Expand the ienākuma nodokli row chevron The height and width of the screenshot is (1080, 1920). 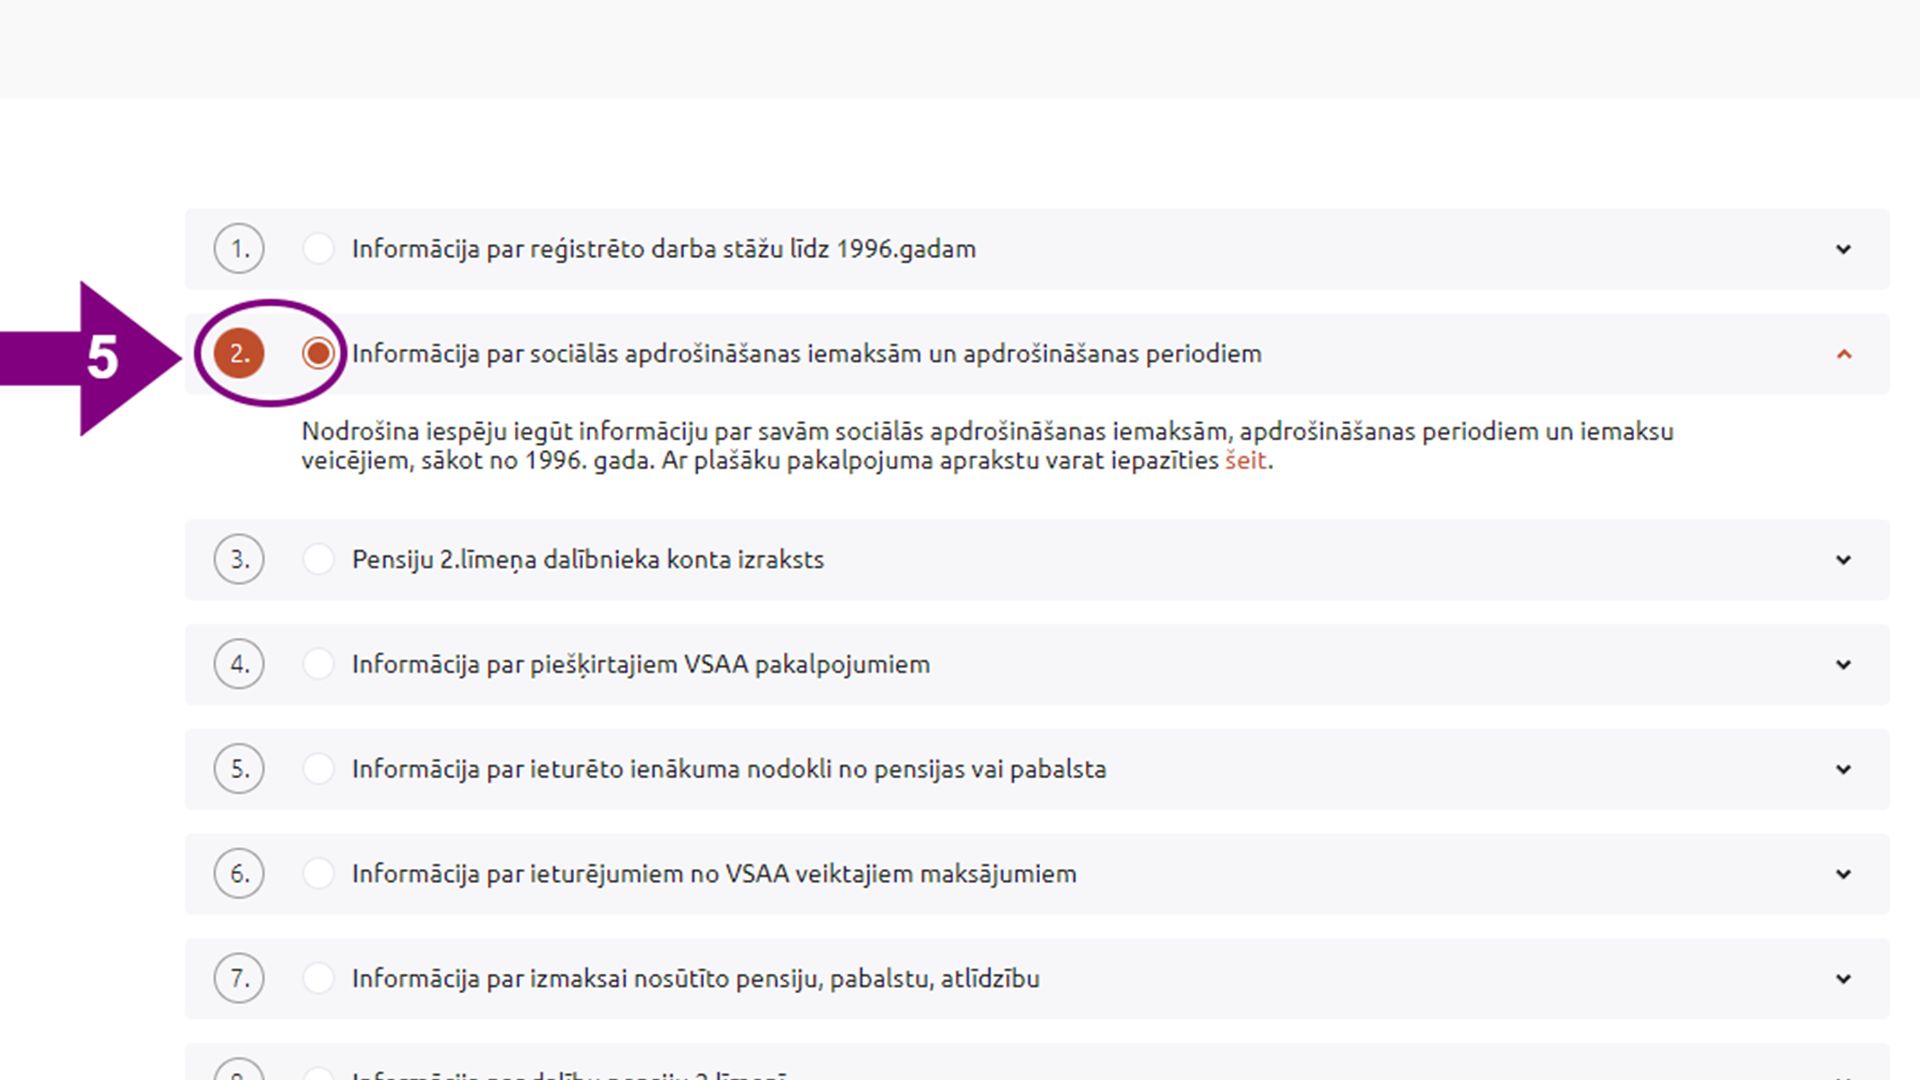1843,770
